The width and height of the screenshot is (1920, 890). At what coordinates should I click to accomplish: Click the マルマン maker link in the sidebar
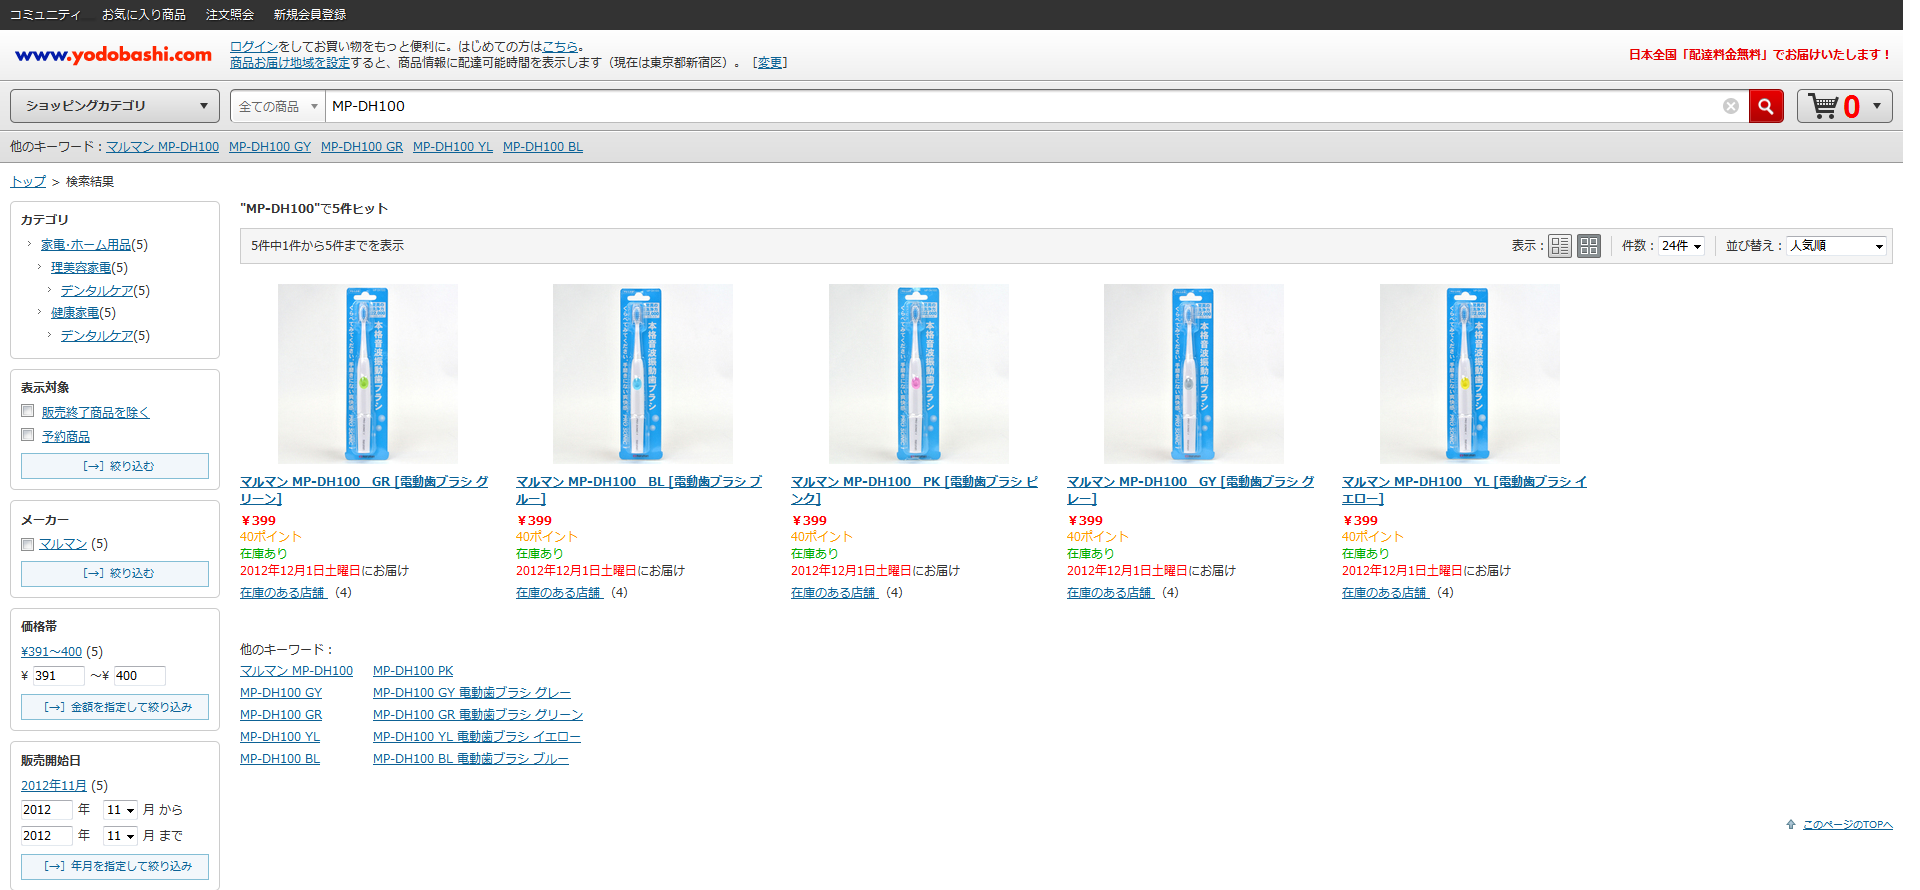coord(63,544)
